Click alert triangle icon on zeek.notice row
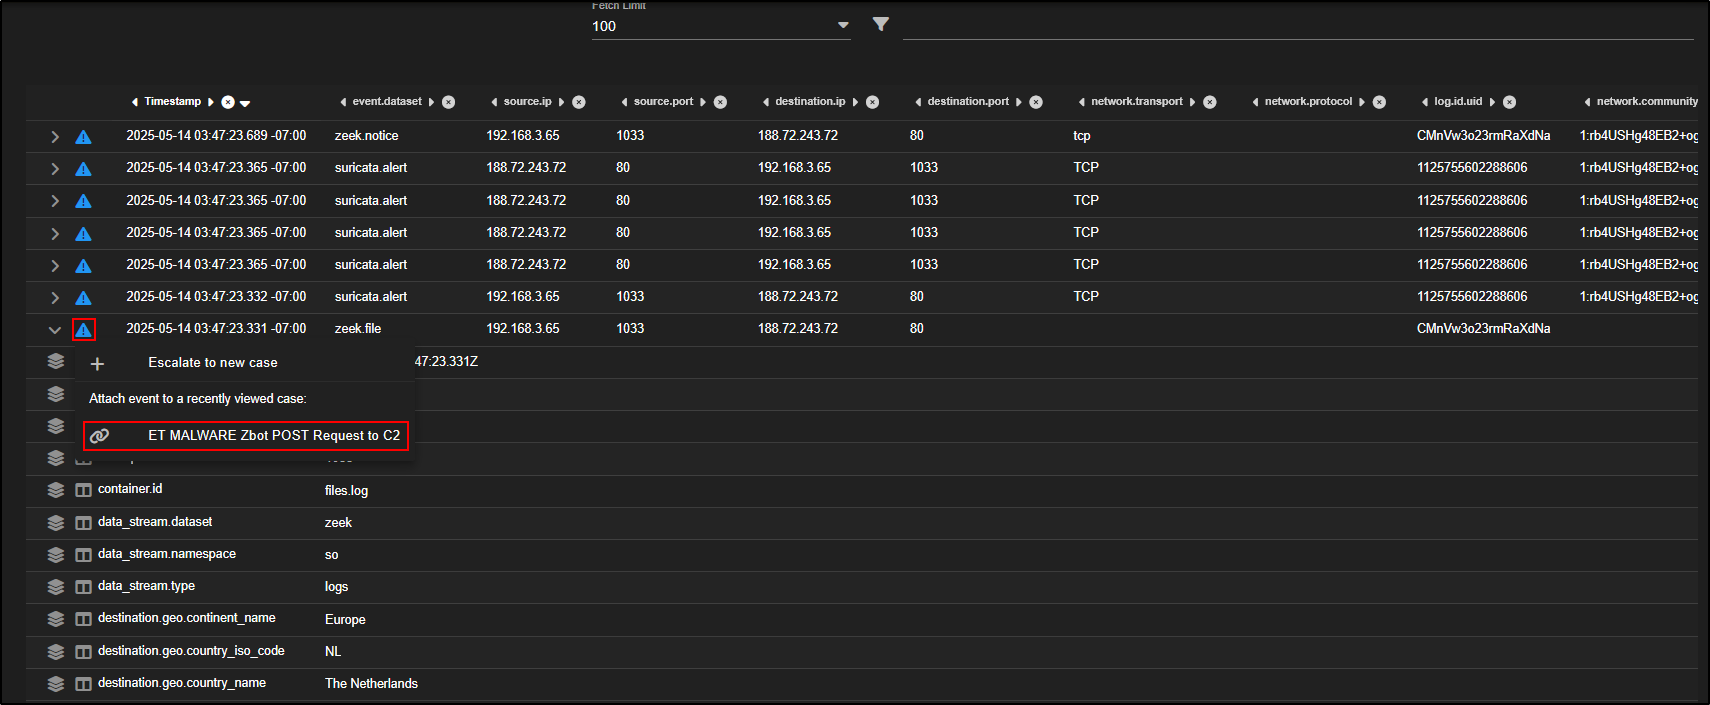 [84, 137]
